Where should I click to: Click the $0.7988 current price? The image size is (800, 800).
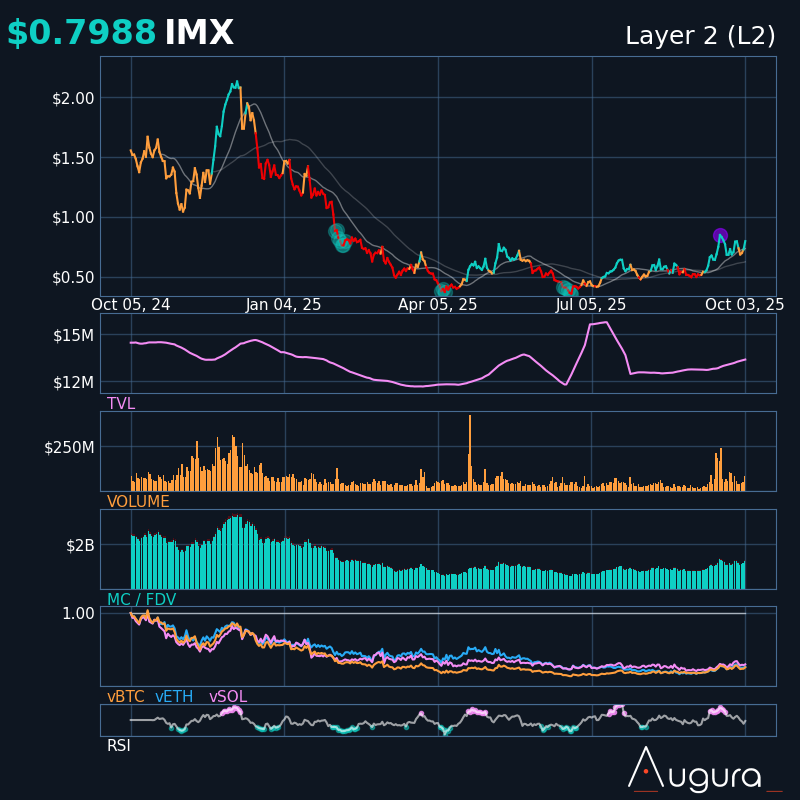tap(81, 34)
